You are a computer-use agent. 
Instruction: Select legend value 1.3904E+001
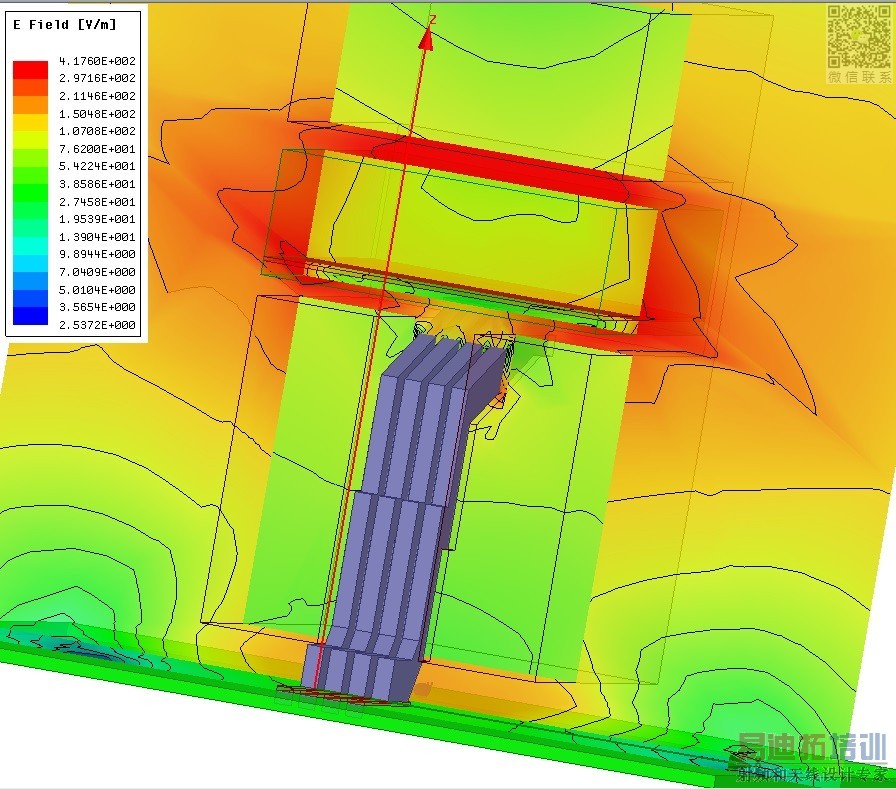(97, 237)
